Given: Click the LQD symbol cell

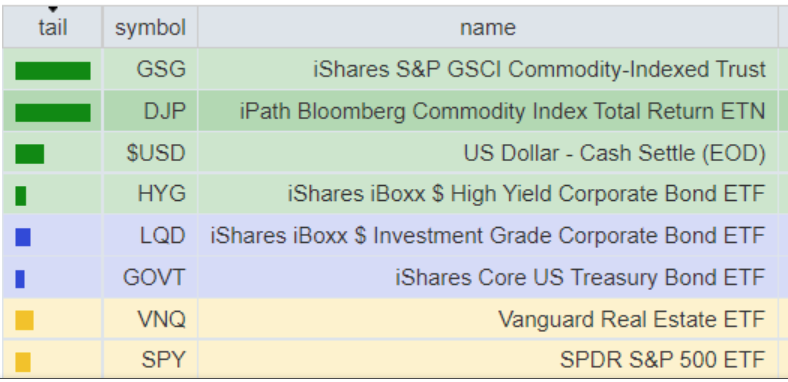Looking at the screenshot, I should (150, 236).
